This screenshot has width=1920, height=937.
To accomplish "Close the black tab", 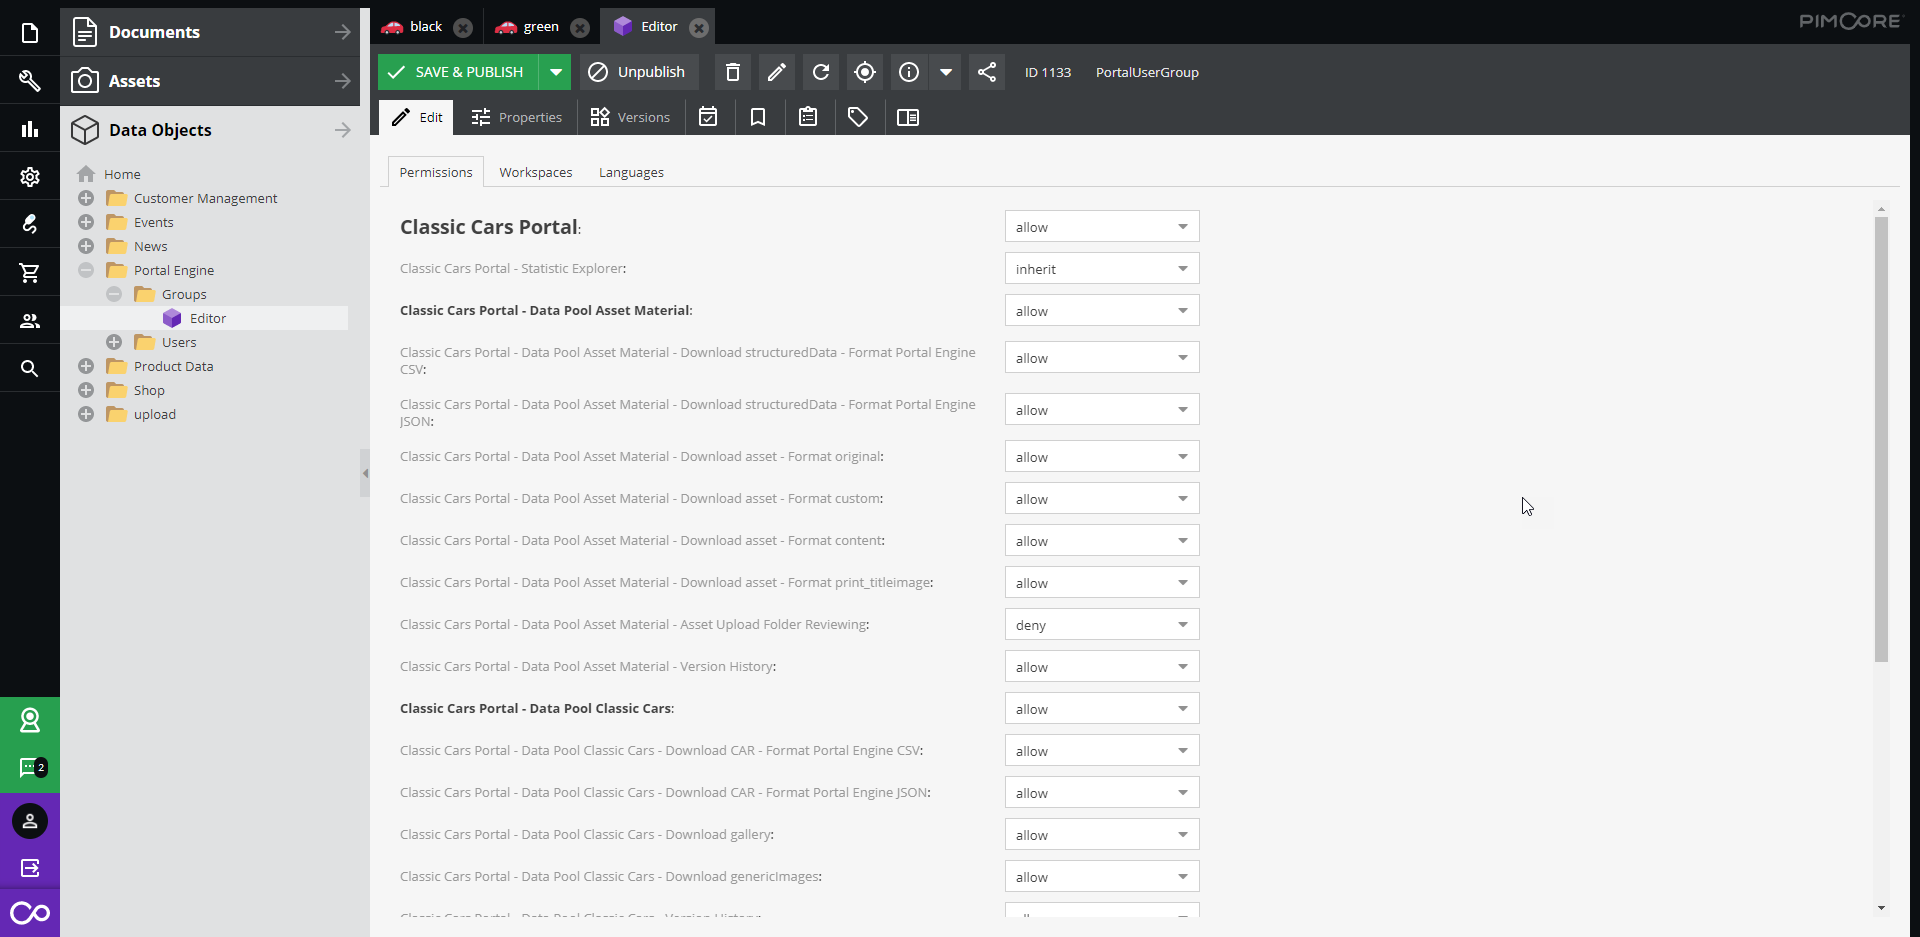I will pos(463,27).
